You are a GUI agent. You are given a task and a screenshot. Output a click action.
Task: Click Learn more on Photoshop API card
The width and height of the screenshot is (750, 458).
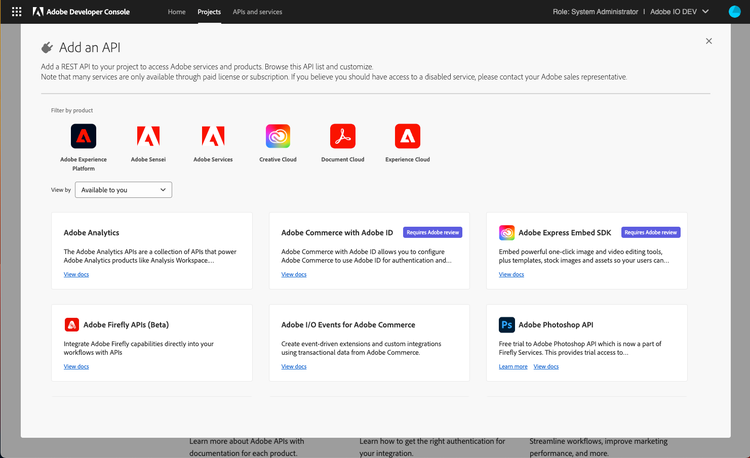(x=513, y=367)
